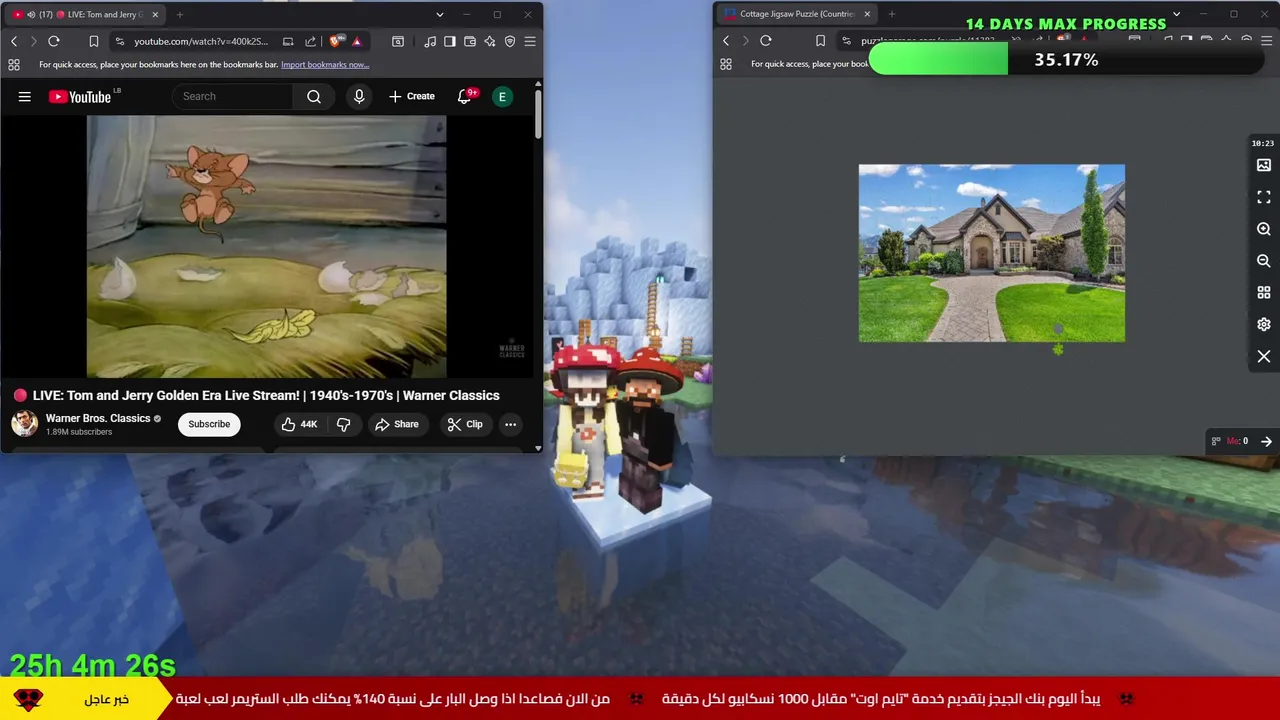1280x720 pixels.
Task: Open Warner Bros. Classics channel name link
Action: (x=98, y=418)
